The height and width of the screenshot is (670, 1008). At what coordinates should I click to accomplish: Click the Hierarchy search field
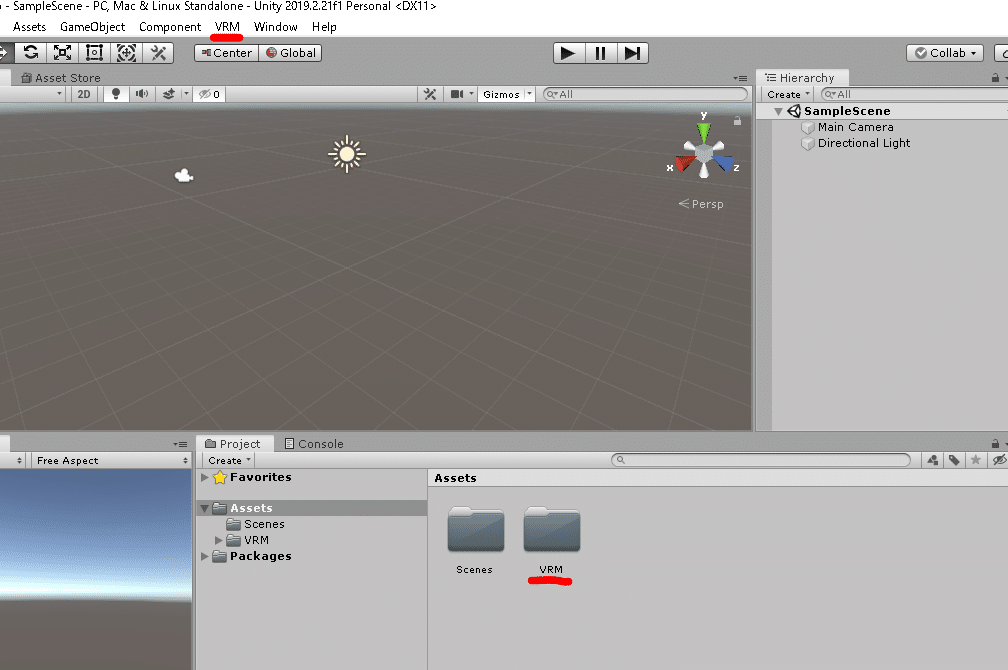[x=915, y=95]
